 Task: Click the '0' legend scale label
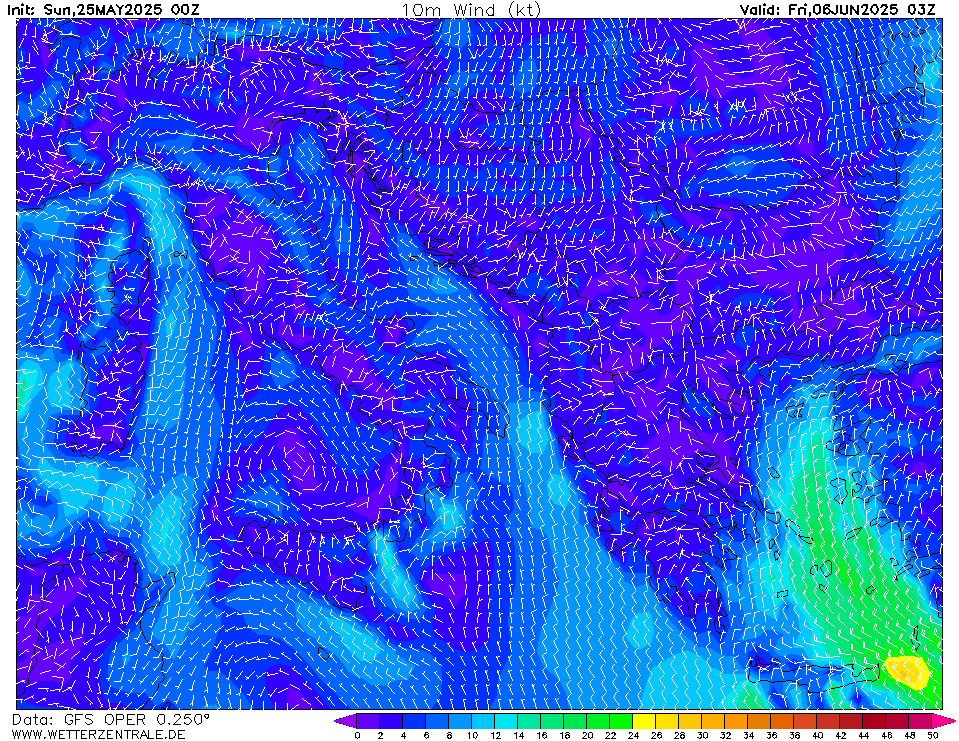(x=357, y=735)
